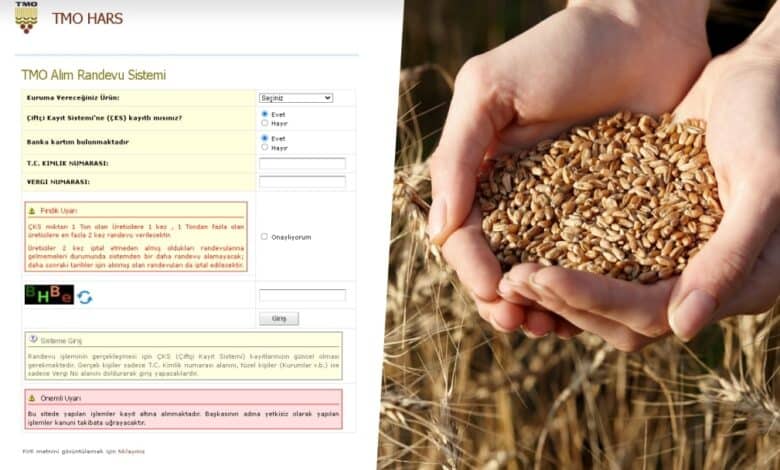Select Evet for bank card question
The width and height of the screenshot is (780, 470).
click(265, 138)
